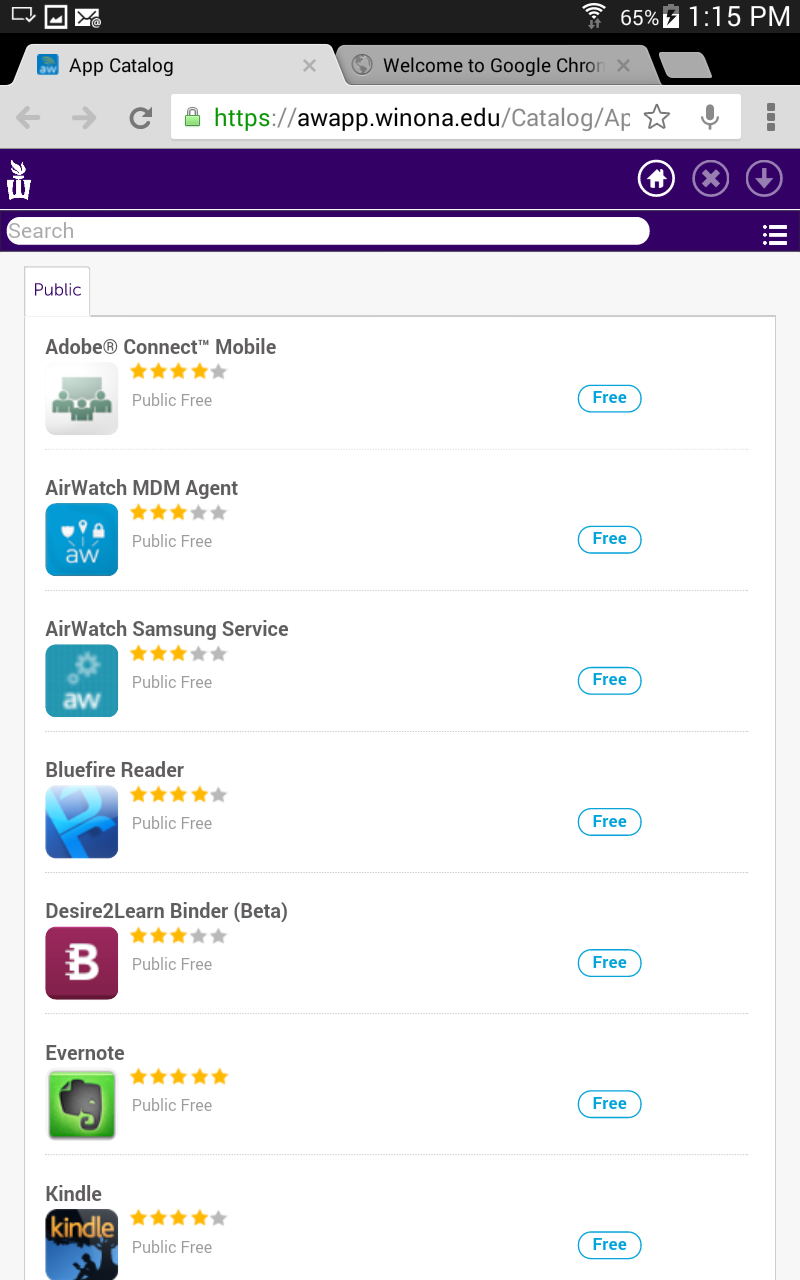Image resolution: width=800 pixels, height=1280 pixels.
Task: Open Chrome's three-dot overflow menu
Action: [x=771, y=118]
